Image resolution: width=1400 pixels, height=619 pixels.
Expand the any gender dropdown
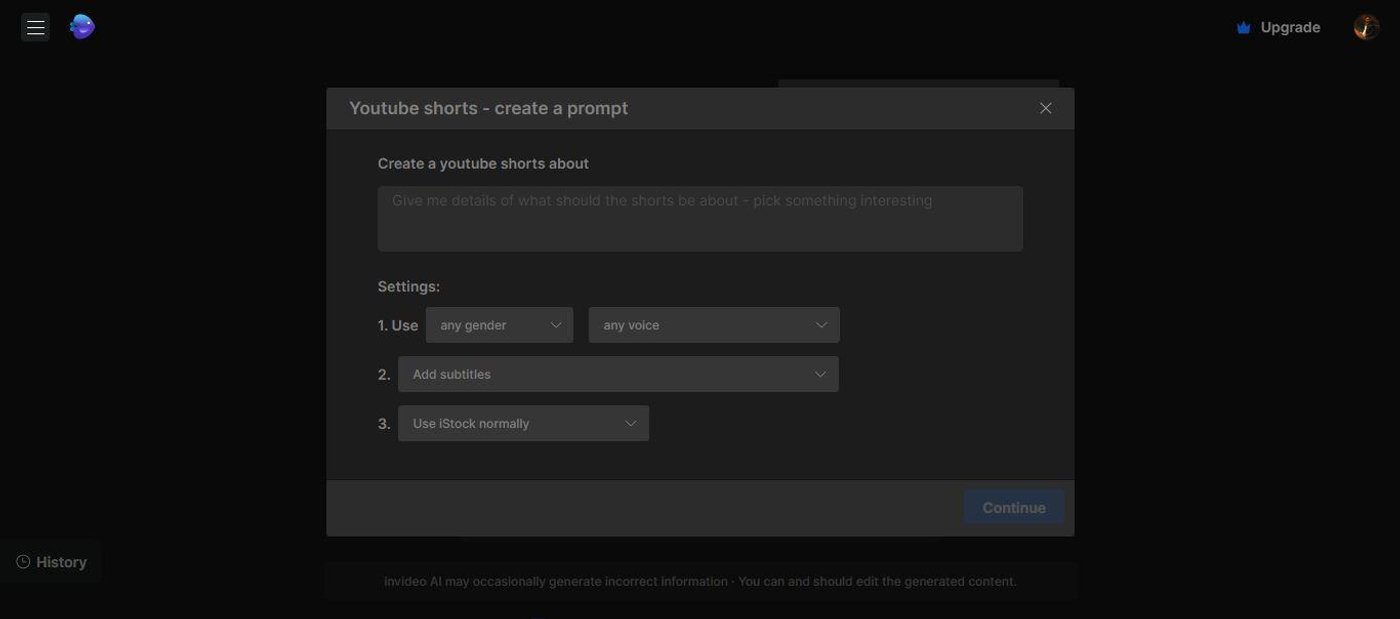click(x=498, y=325)
